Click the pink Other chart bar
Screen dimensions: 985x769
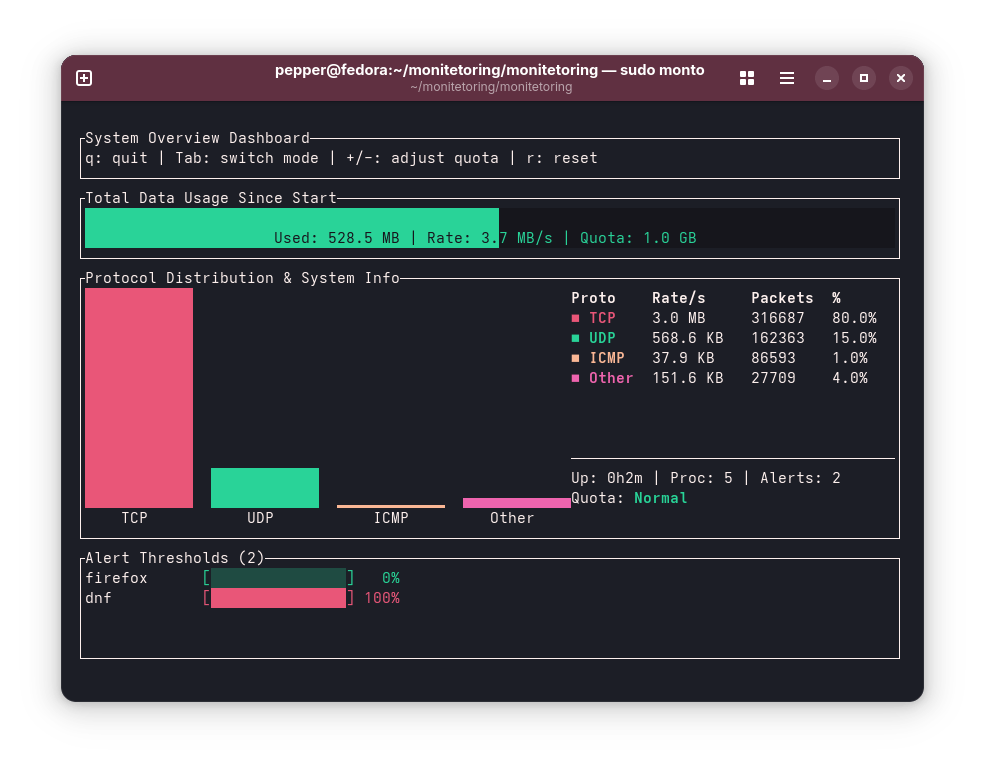(517, 503)
